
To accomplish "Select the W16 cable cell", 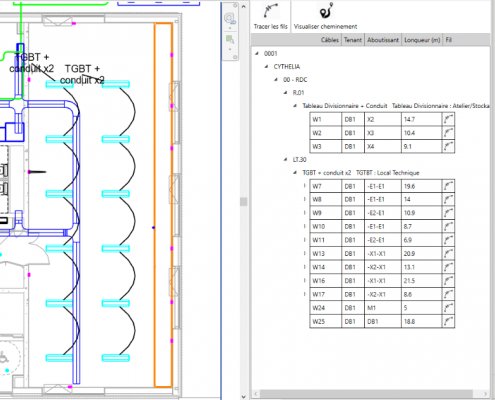I will pos(326,281).
